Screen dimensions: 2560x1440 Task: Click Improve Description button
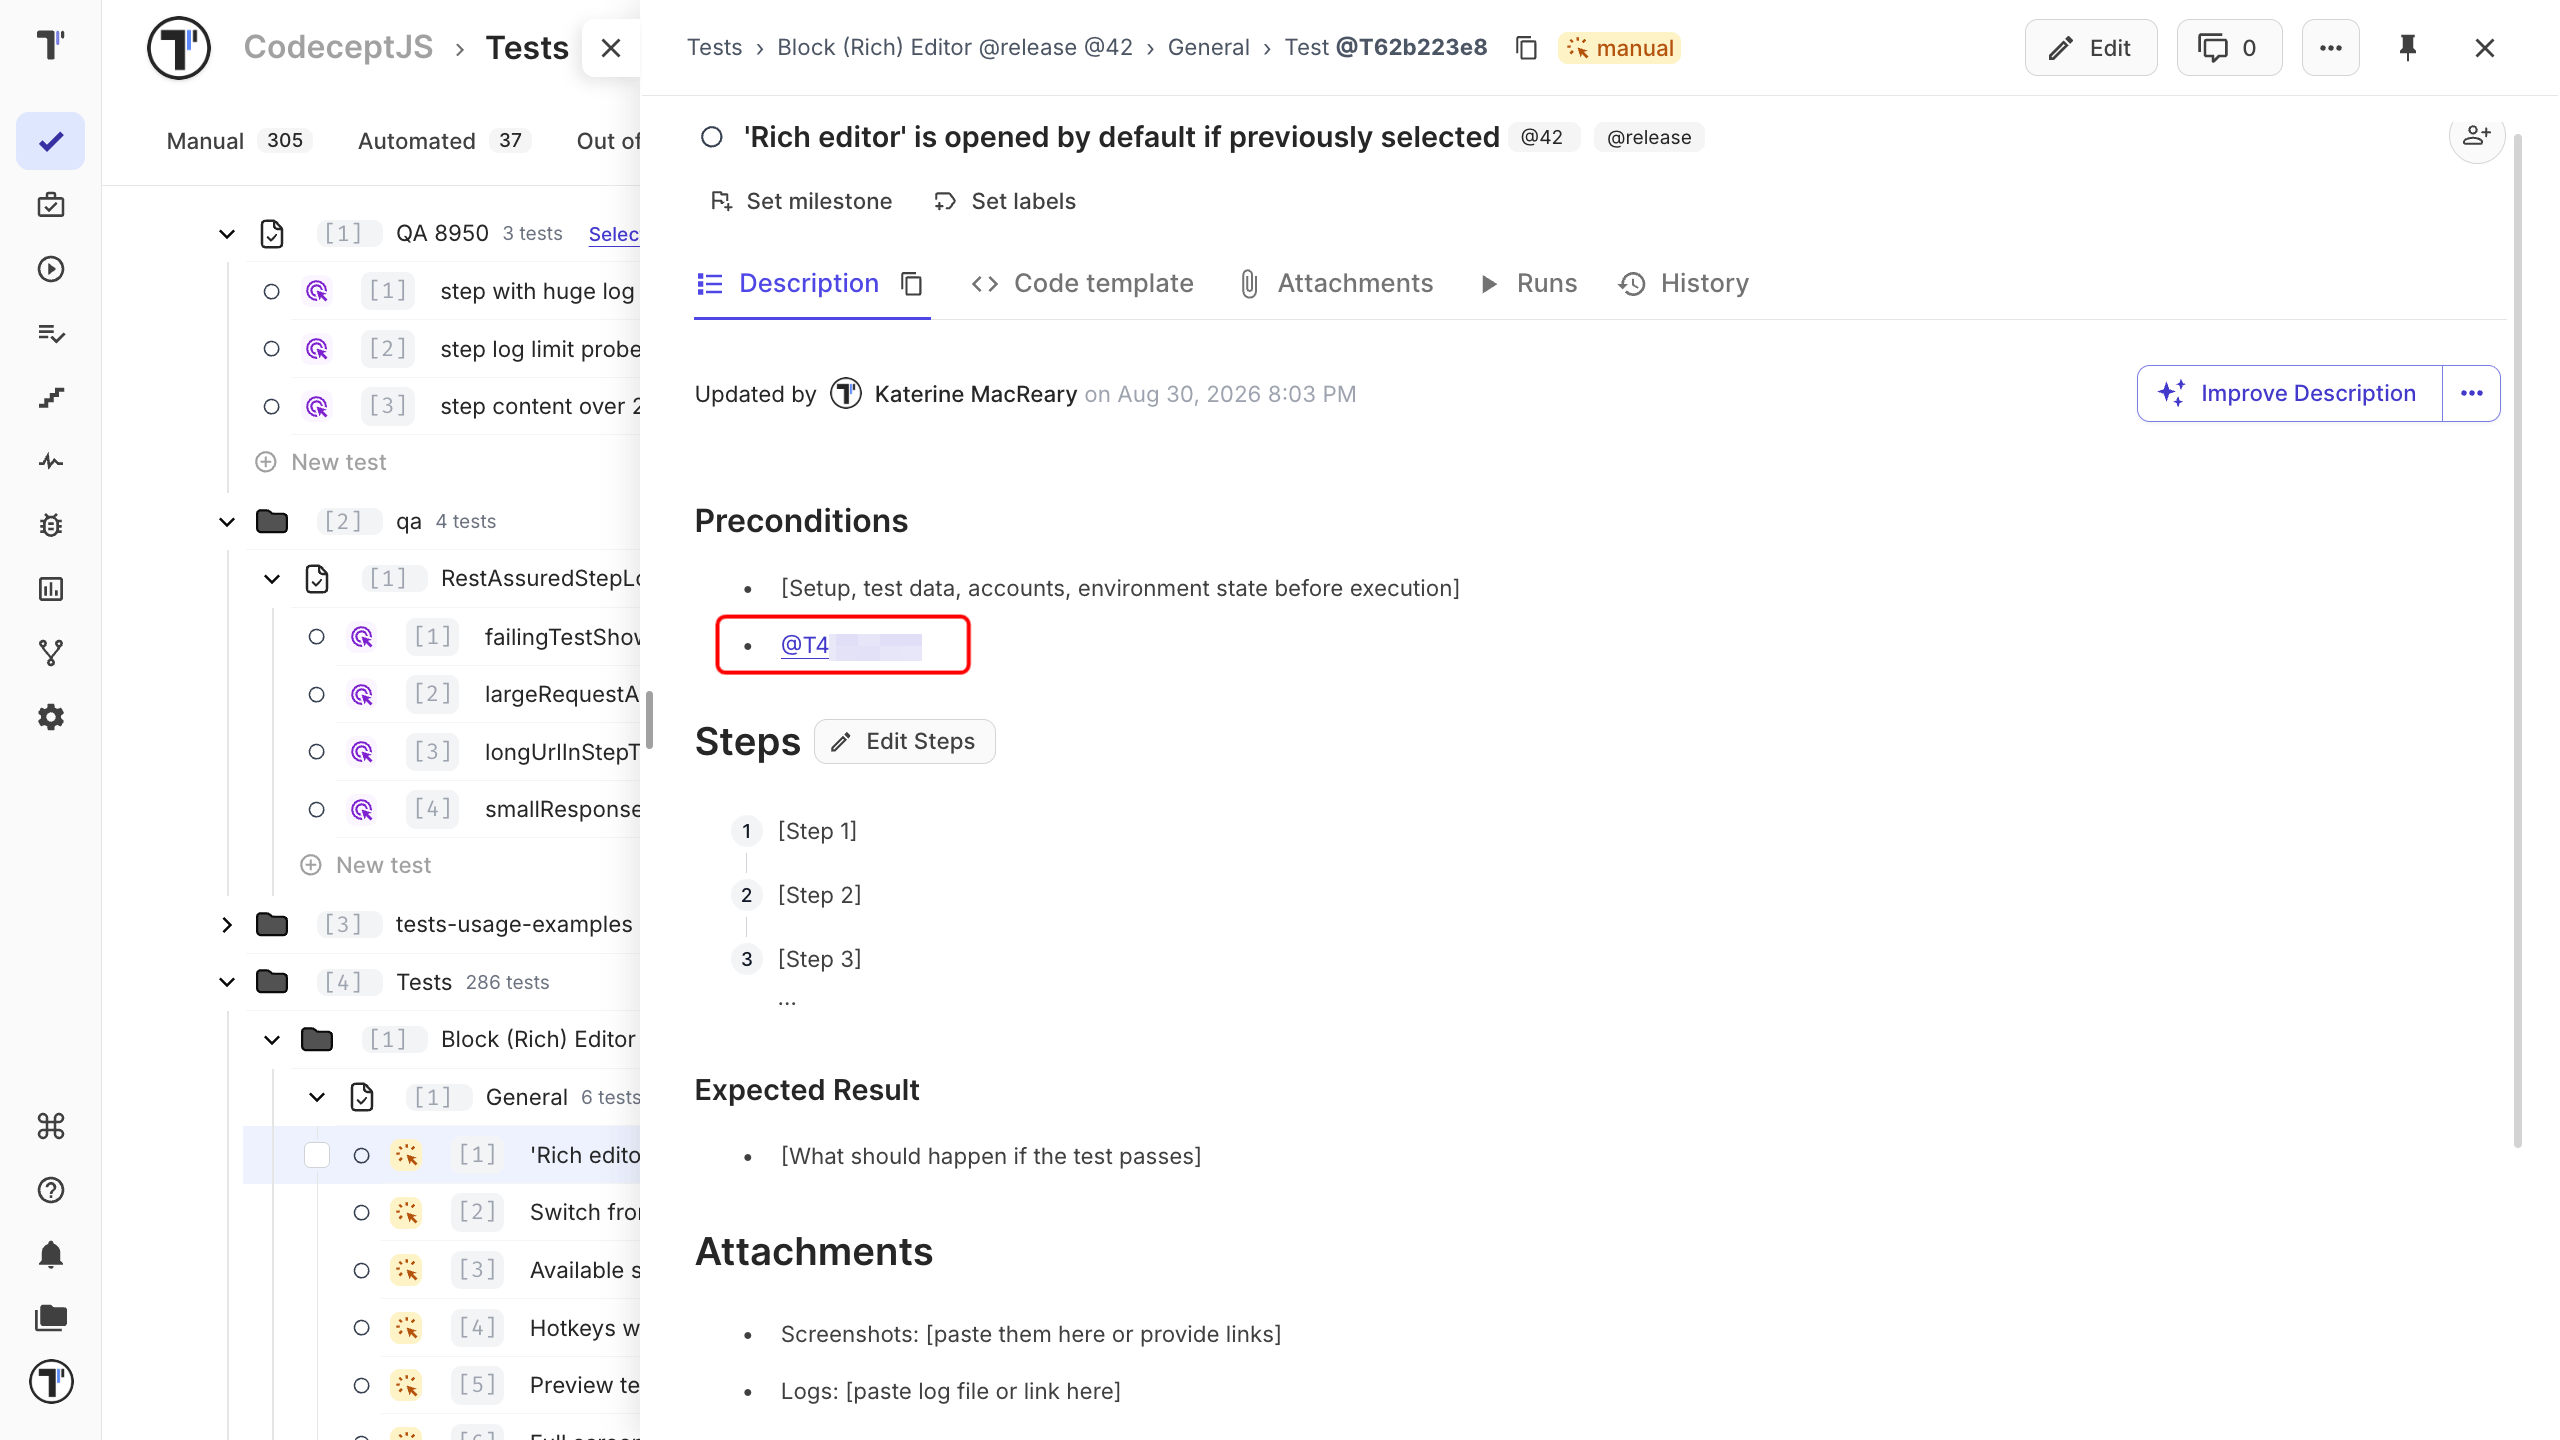pyautogui.click(x=2290, y=393)
